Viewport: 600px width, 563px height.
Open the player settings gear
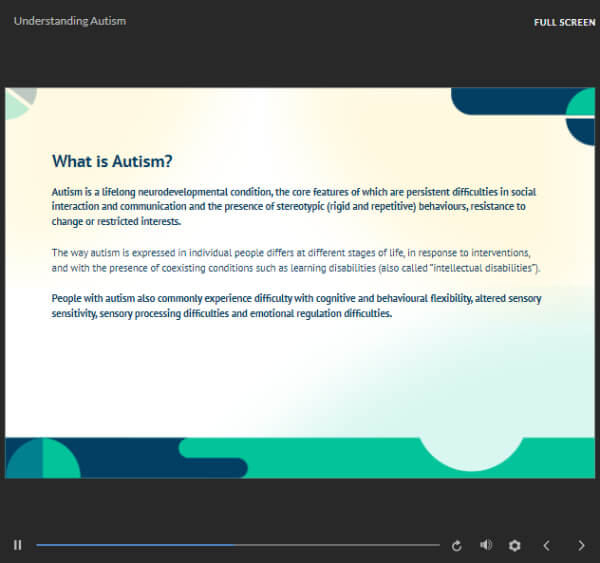(515, 545)
